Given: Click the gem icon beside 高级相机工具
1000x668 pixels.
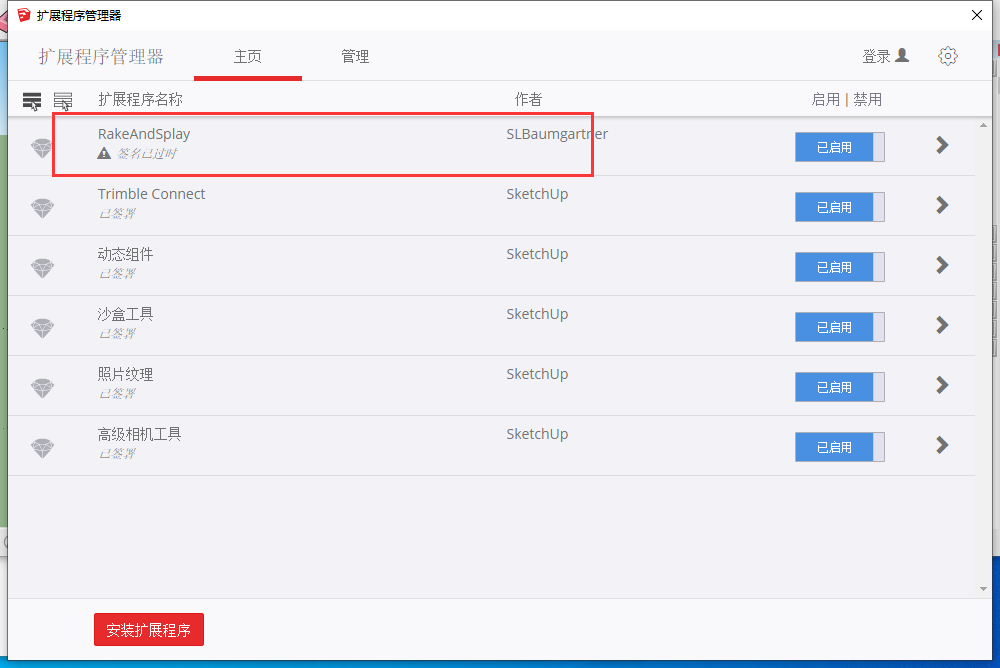Looking at the screenshot, I should [42, 448].
